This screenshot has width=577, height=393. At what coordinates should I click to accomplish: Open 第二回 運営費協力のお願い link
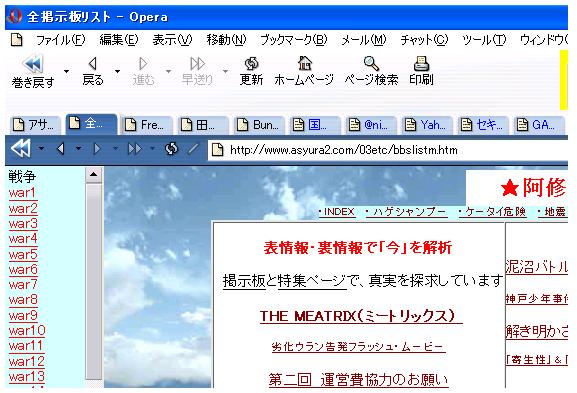358,379
